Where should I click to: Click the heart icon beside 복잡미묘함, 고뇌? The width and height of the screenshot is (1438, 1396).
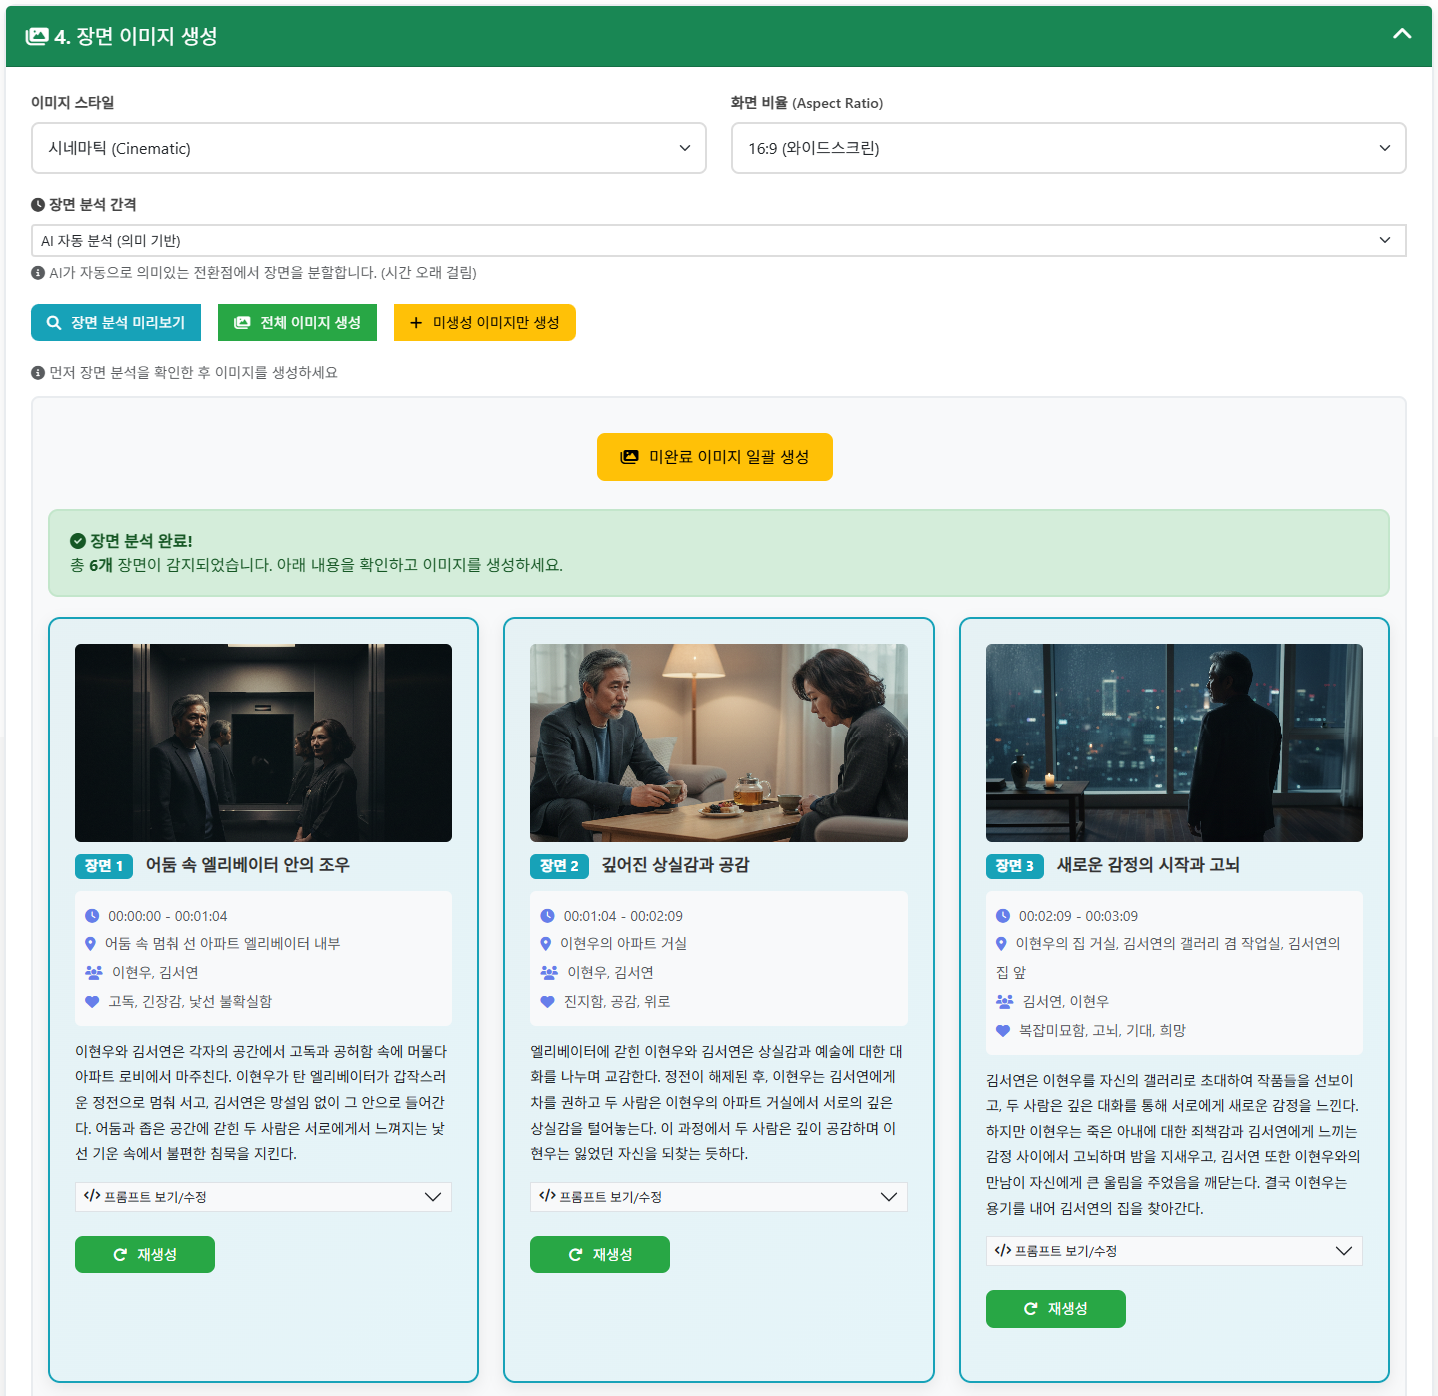[x=1003, y=1030]
